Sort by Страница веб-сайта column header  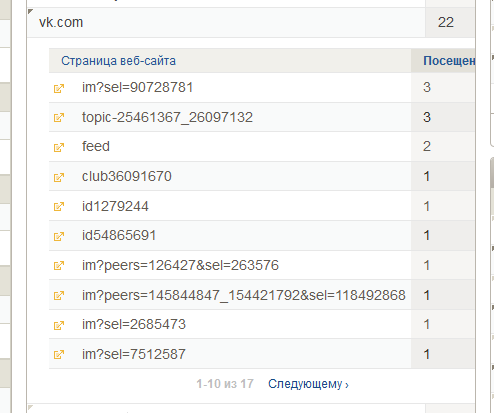118,61
